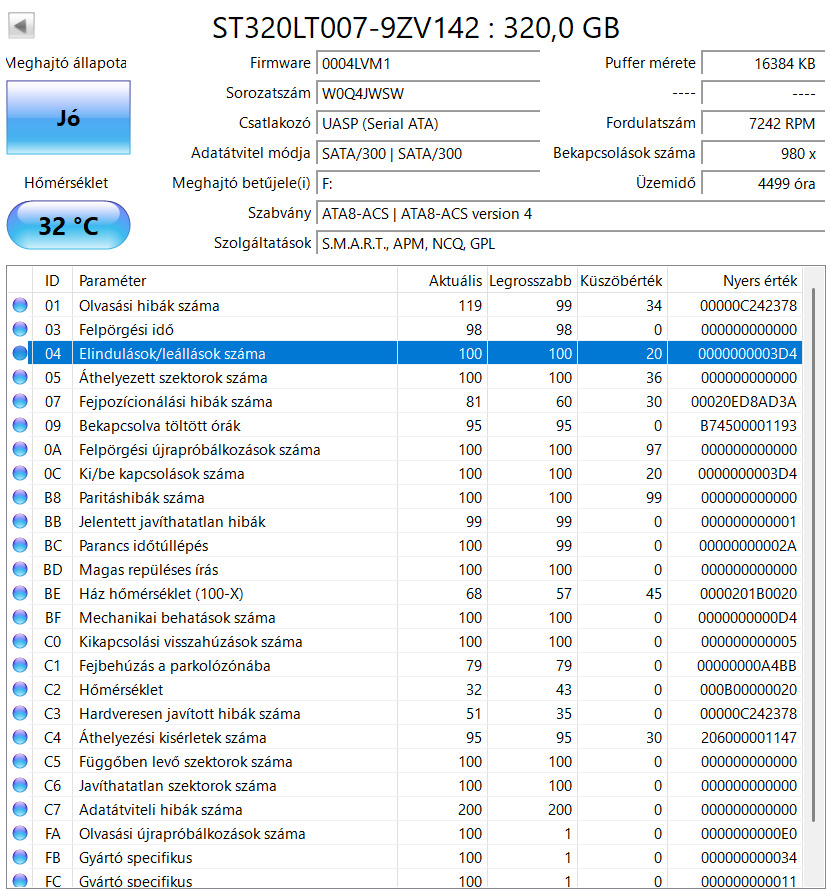Click status icon of Felpörgési idő row
831x891 pixels.
20,329
